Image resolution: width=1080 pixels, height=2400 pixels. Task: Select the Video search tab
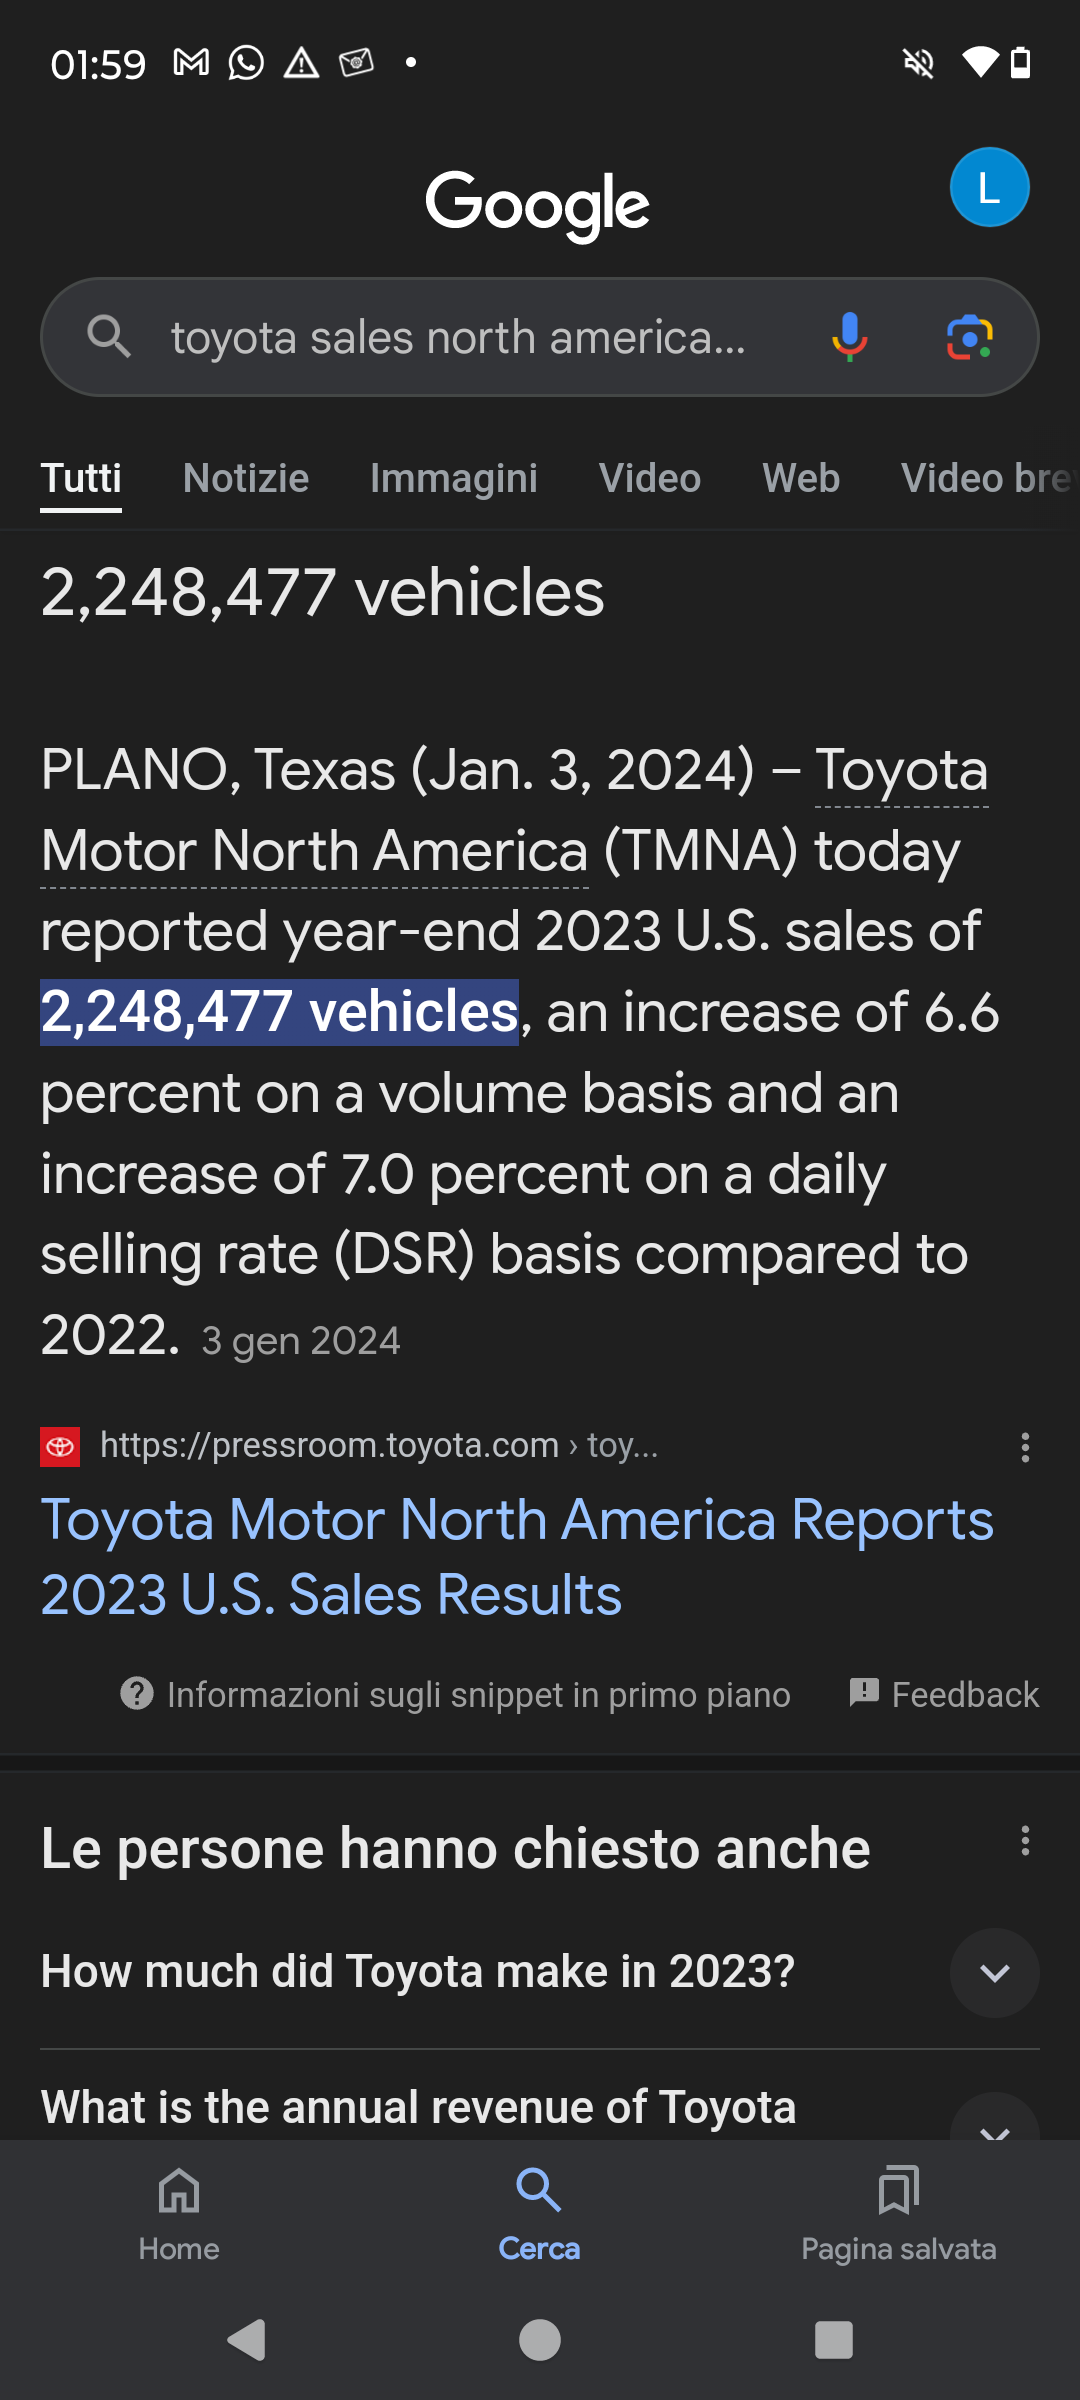click(x=650, y=478)
